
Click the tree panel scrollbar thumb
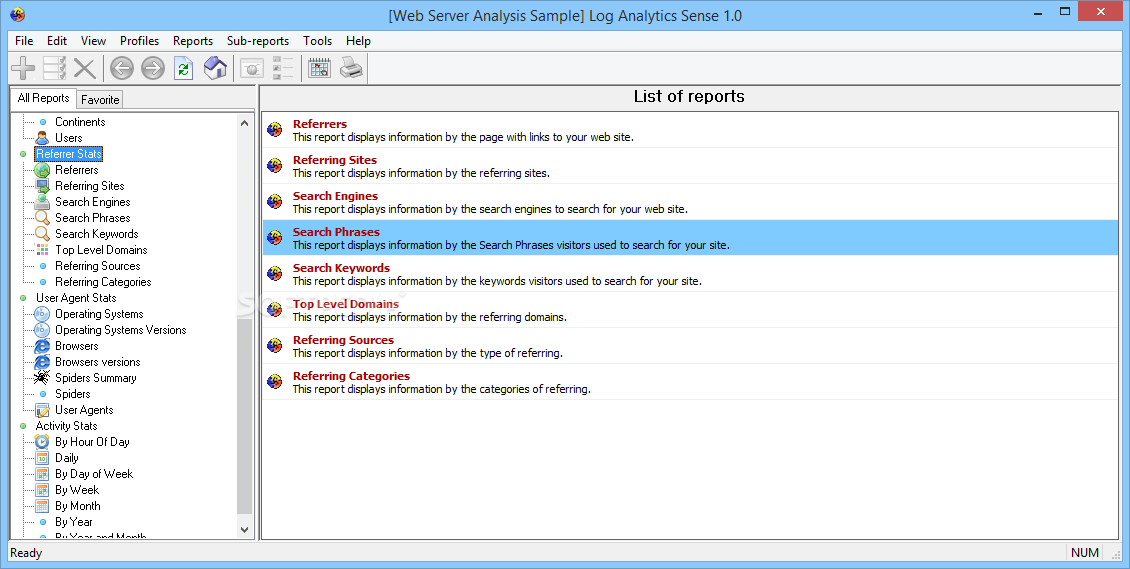click(244, 415)
